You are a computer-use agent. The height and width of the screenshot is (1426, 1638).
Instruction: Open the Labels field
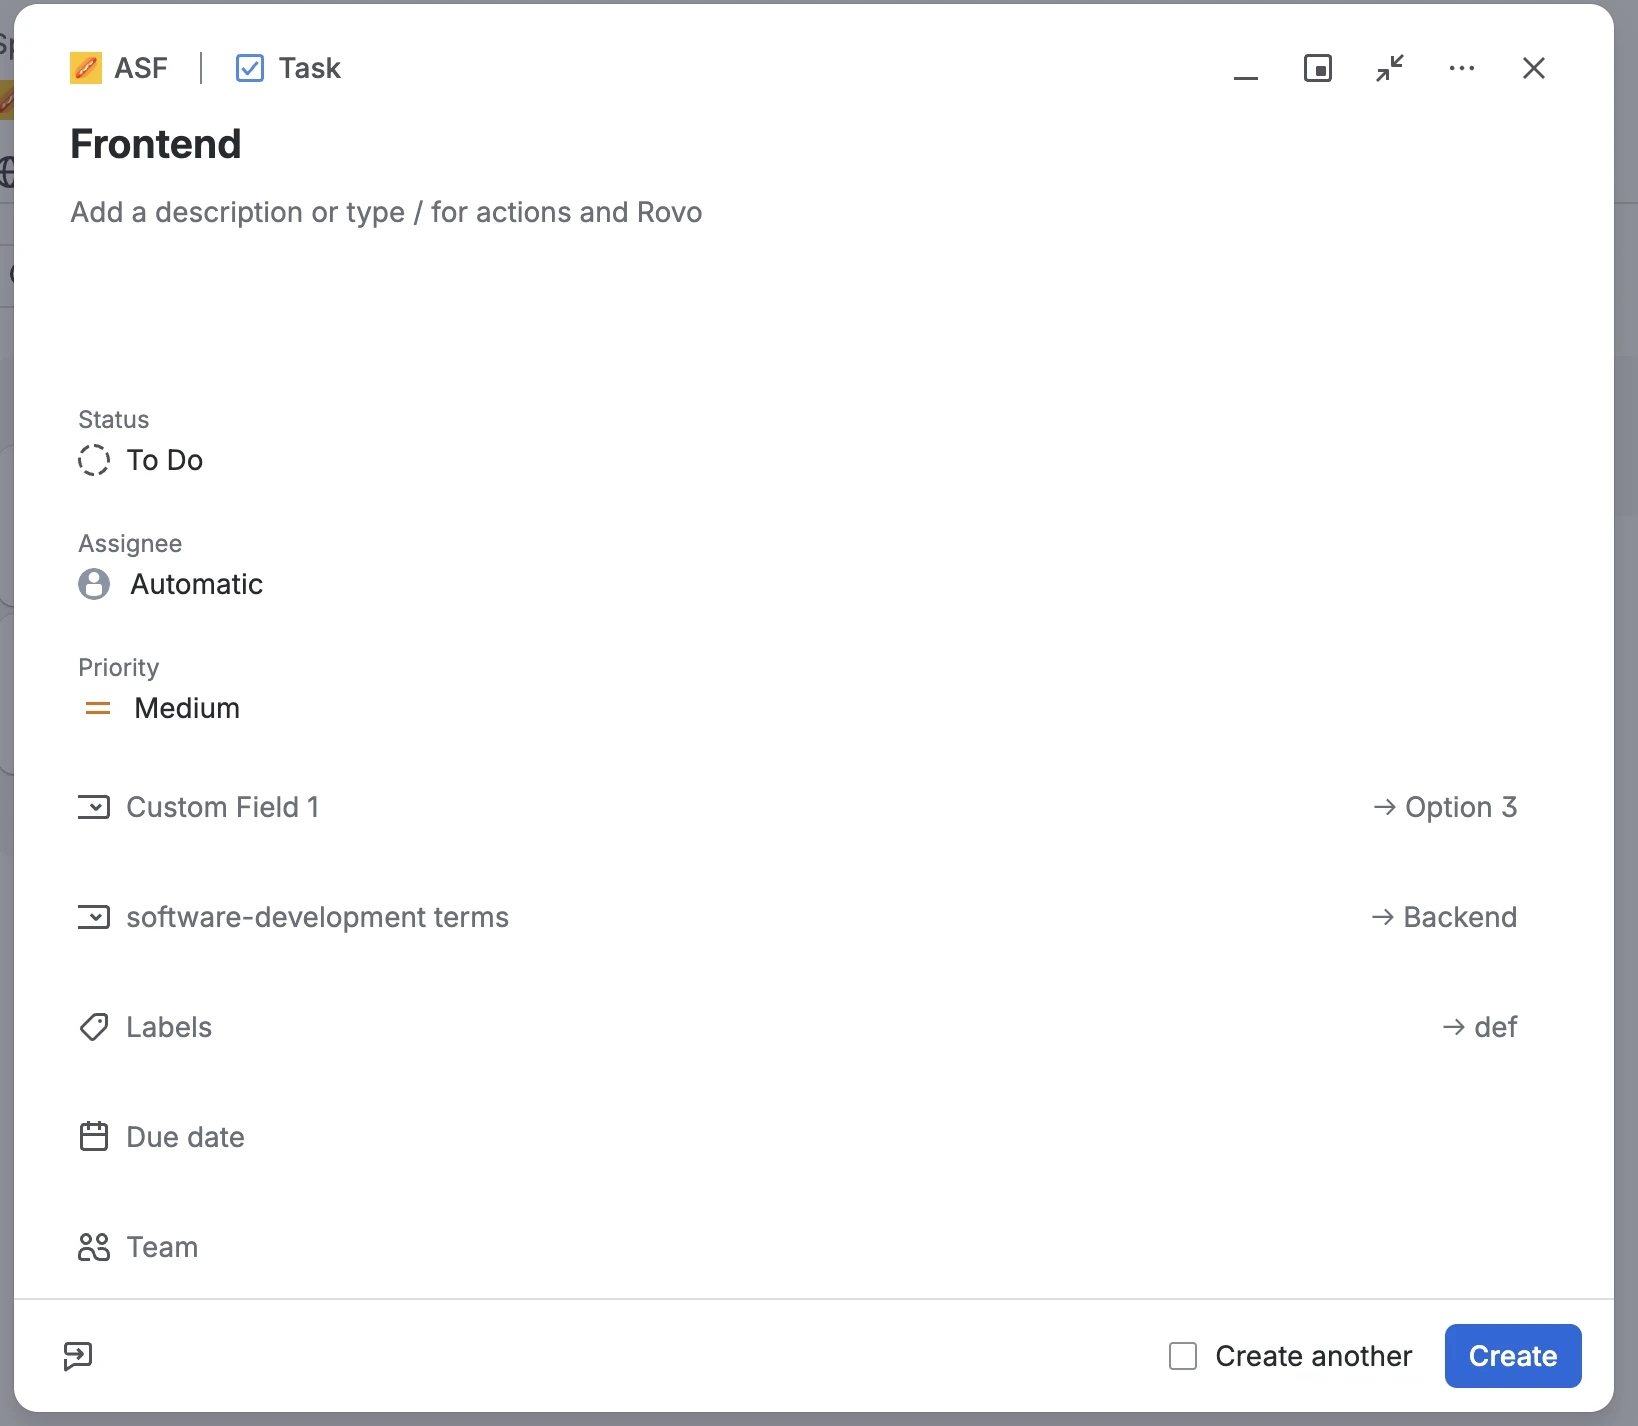tap(169, 1027)
